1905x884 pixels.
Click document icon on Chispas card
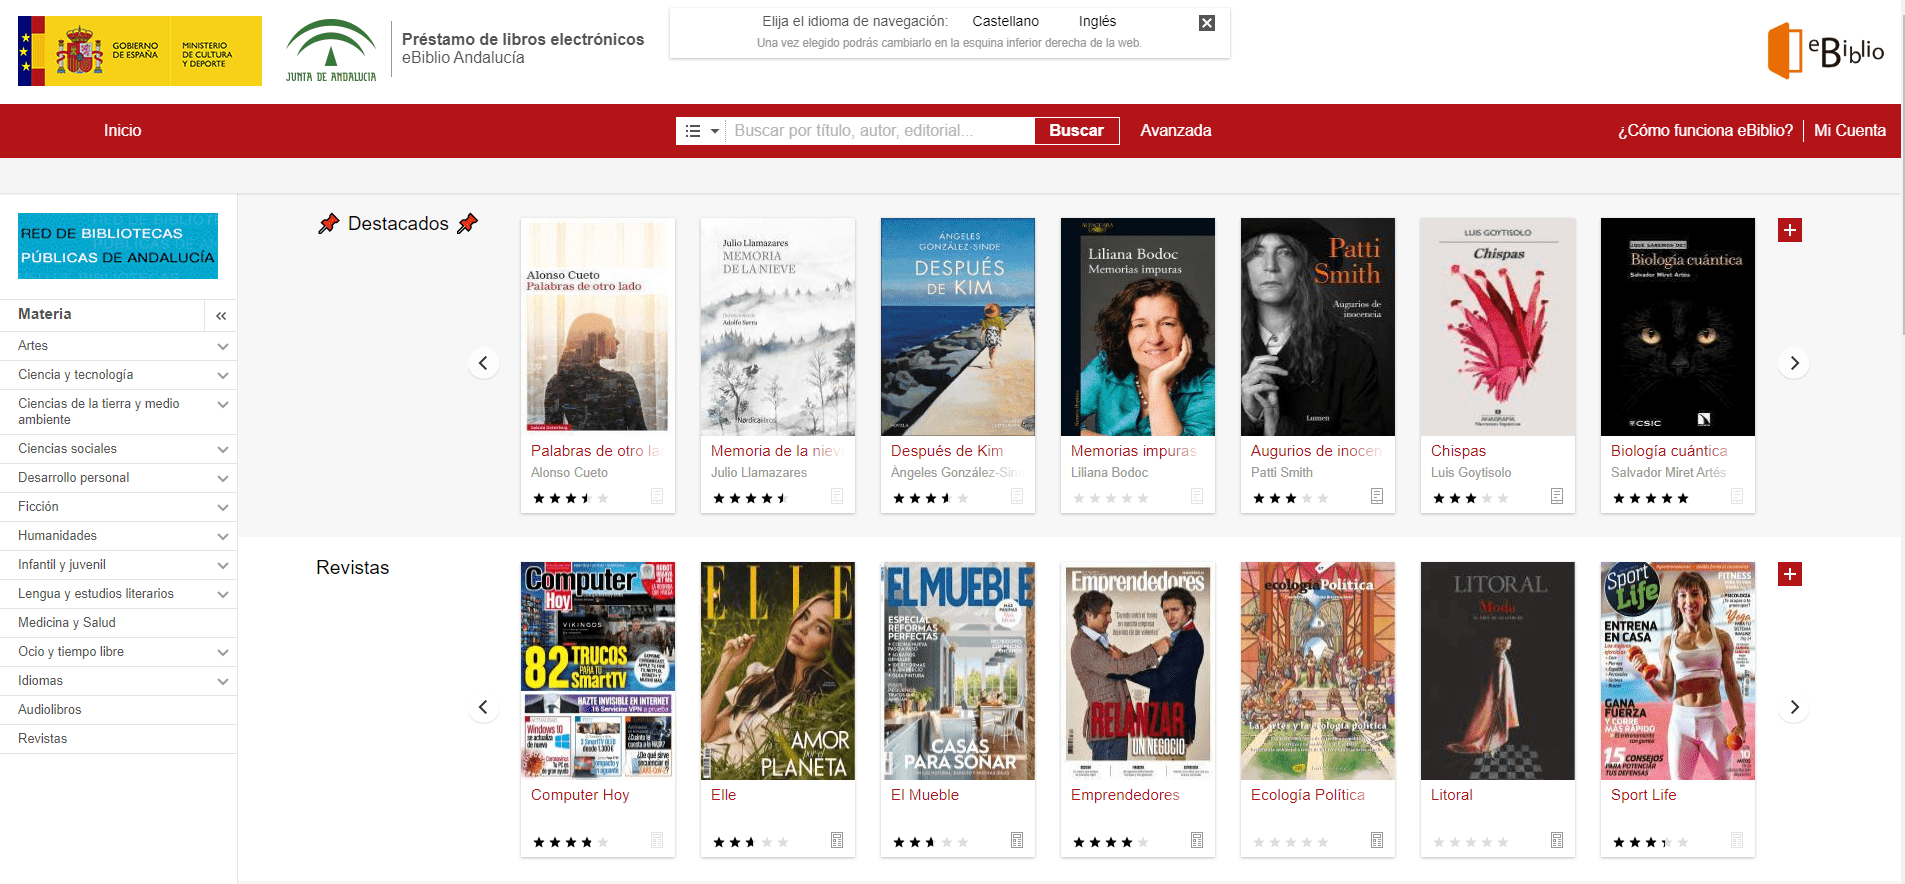[x=1557, y=496]
